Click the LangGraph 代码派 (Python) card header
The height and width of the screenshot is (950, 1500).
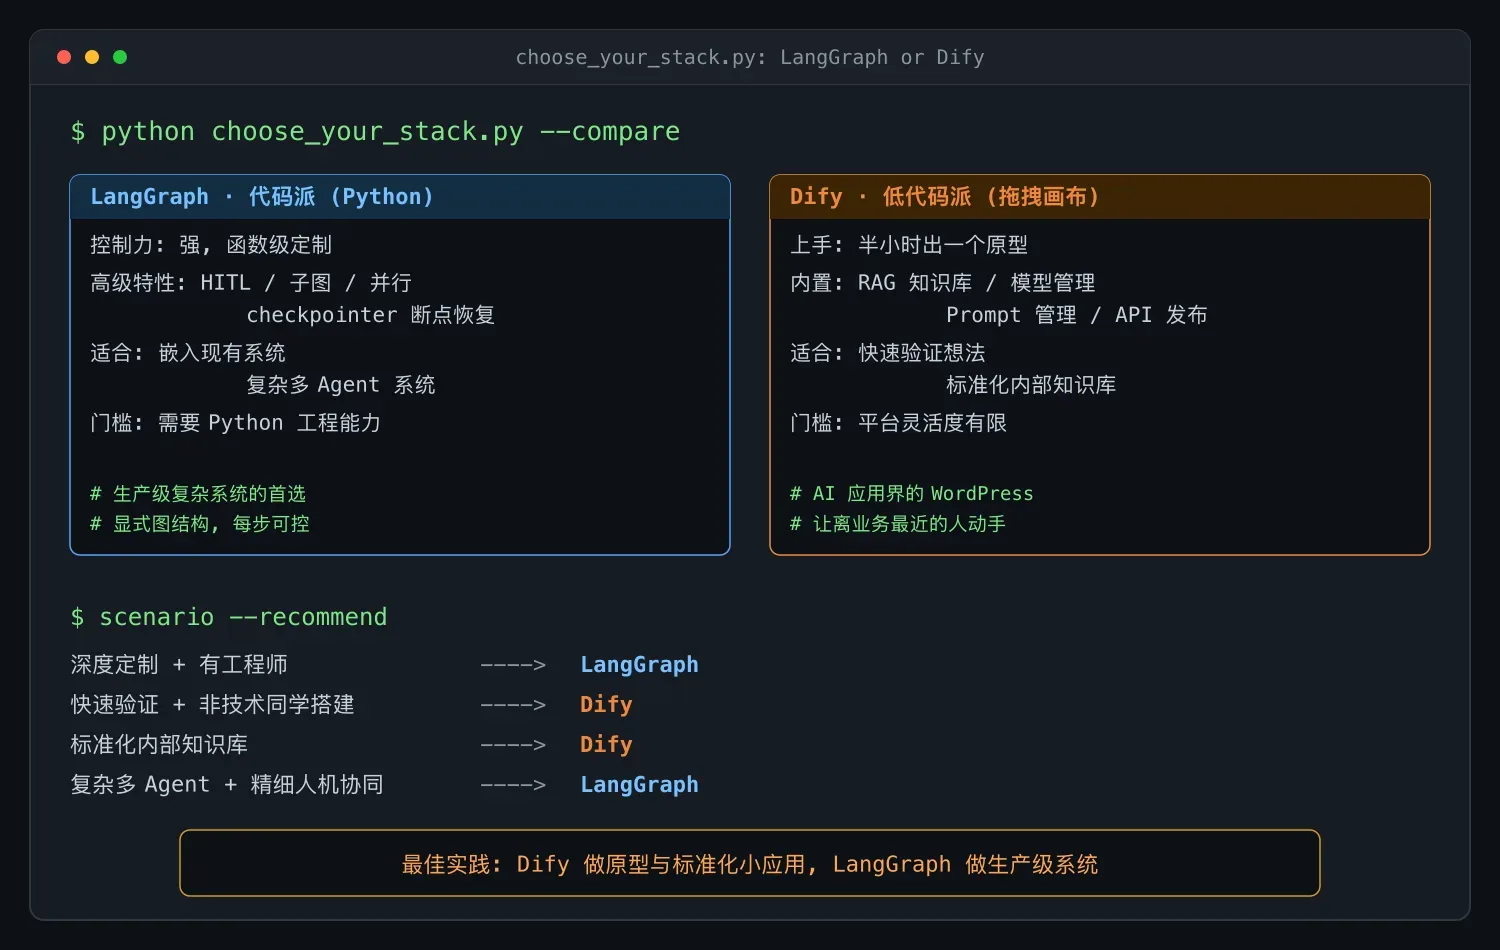400,197
